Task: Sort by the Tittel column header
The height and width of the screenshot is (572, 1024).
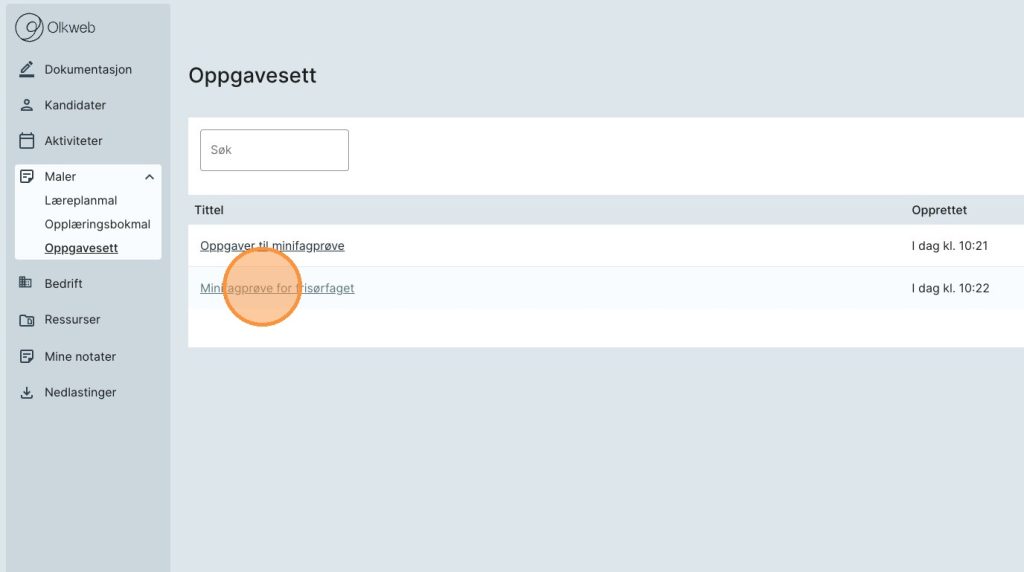Action: [209, 210]
